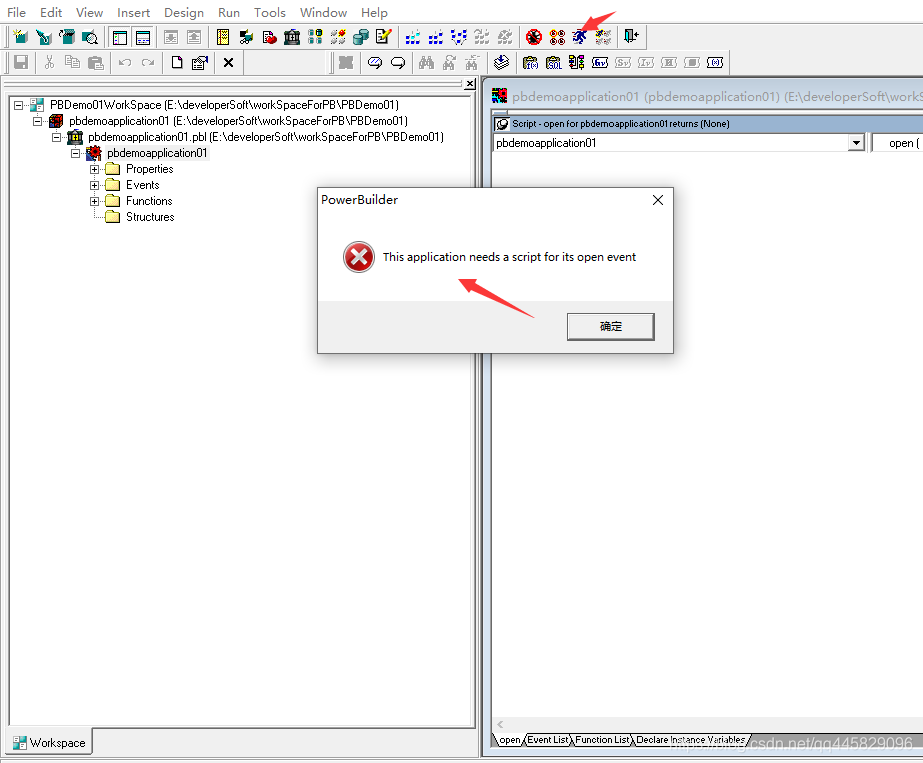Click the Find binoculars icon
Screen dimensions: 923x763
pyautogui.click(x=426, y=62)
